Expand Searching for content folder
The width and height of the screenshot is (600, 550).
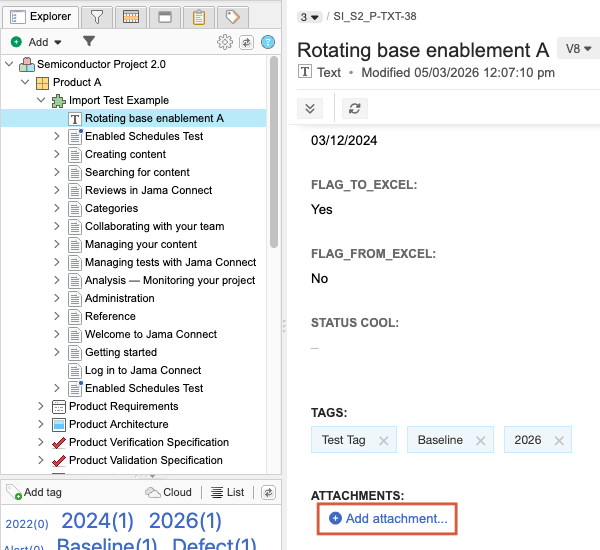pyautogui.click(x=57, y=172)
